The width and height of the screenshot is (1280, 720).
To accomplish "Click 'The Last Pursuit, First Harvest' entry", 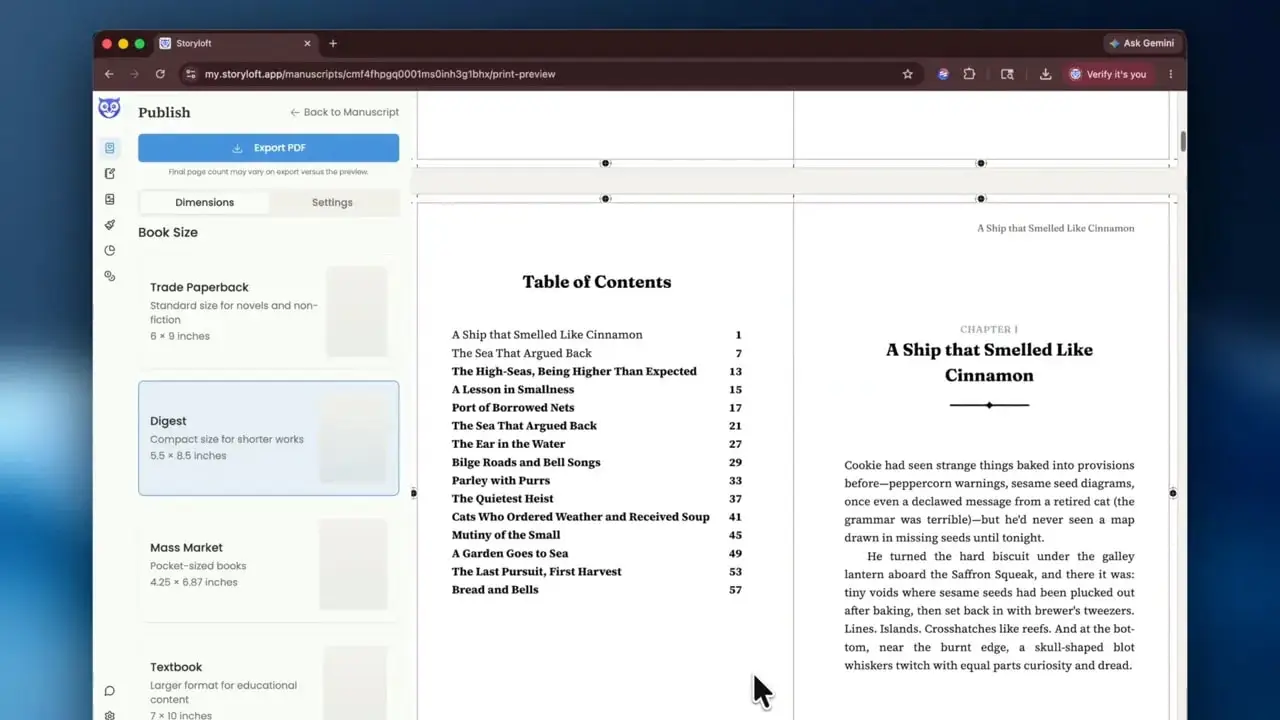I will pos(596,571).
